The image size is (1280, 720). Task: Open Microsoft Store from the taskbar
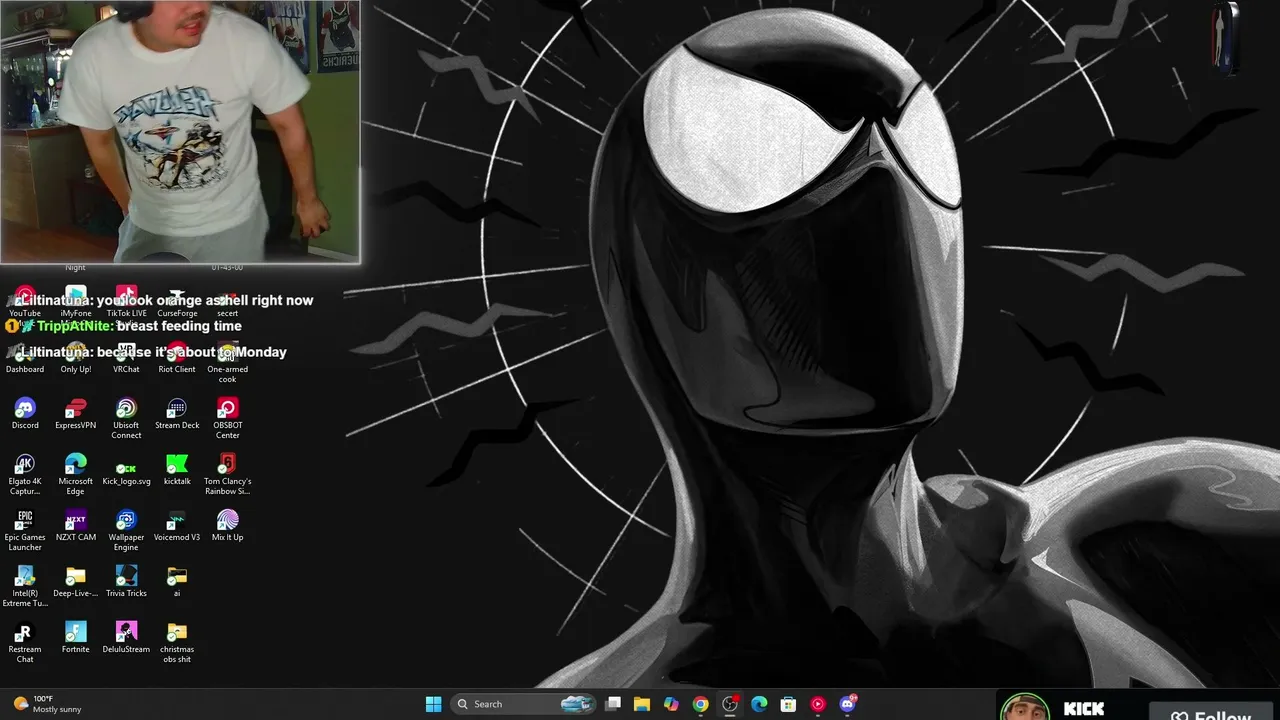[x=789, y=704]
